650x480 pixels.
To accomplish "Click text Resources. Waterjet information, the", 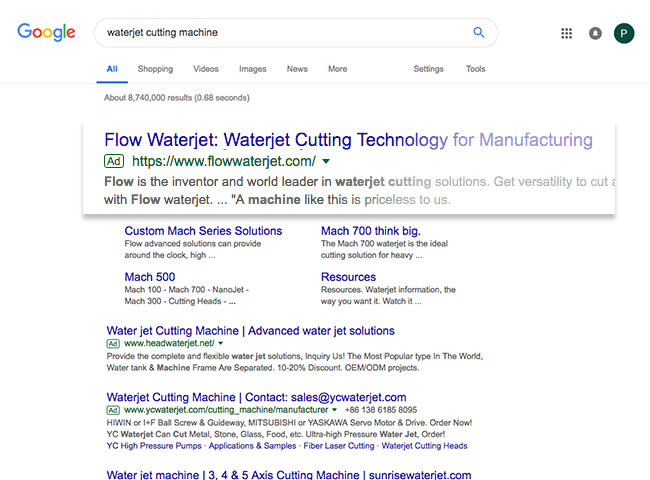I will pos(388,290).
